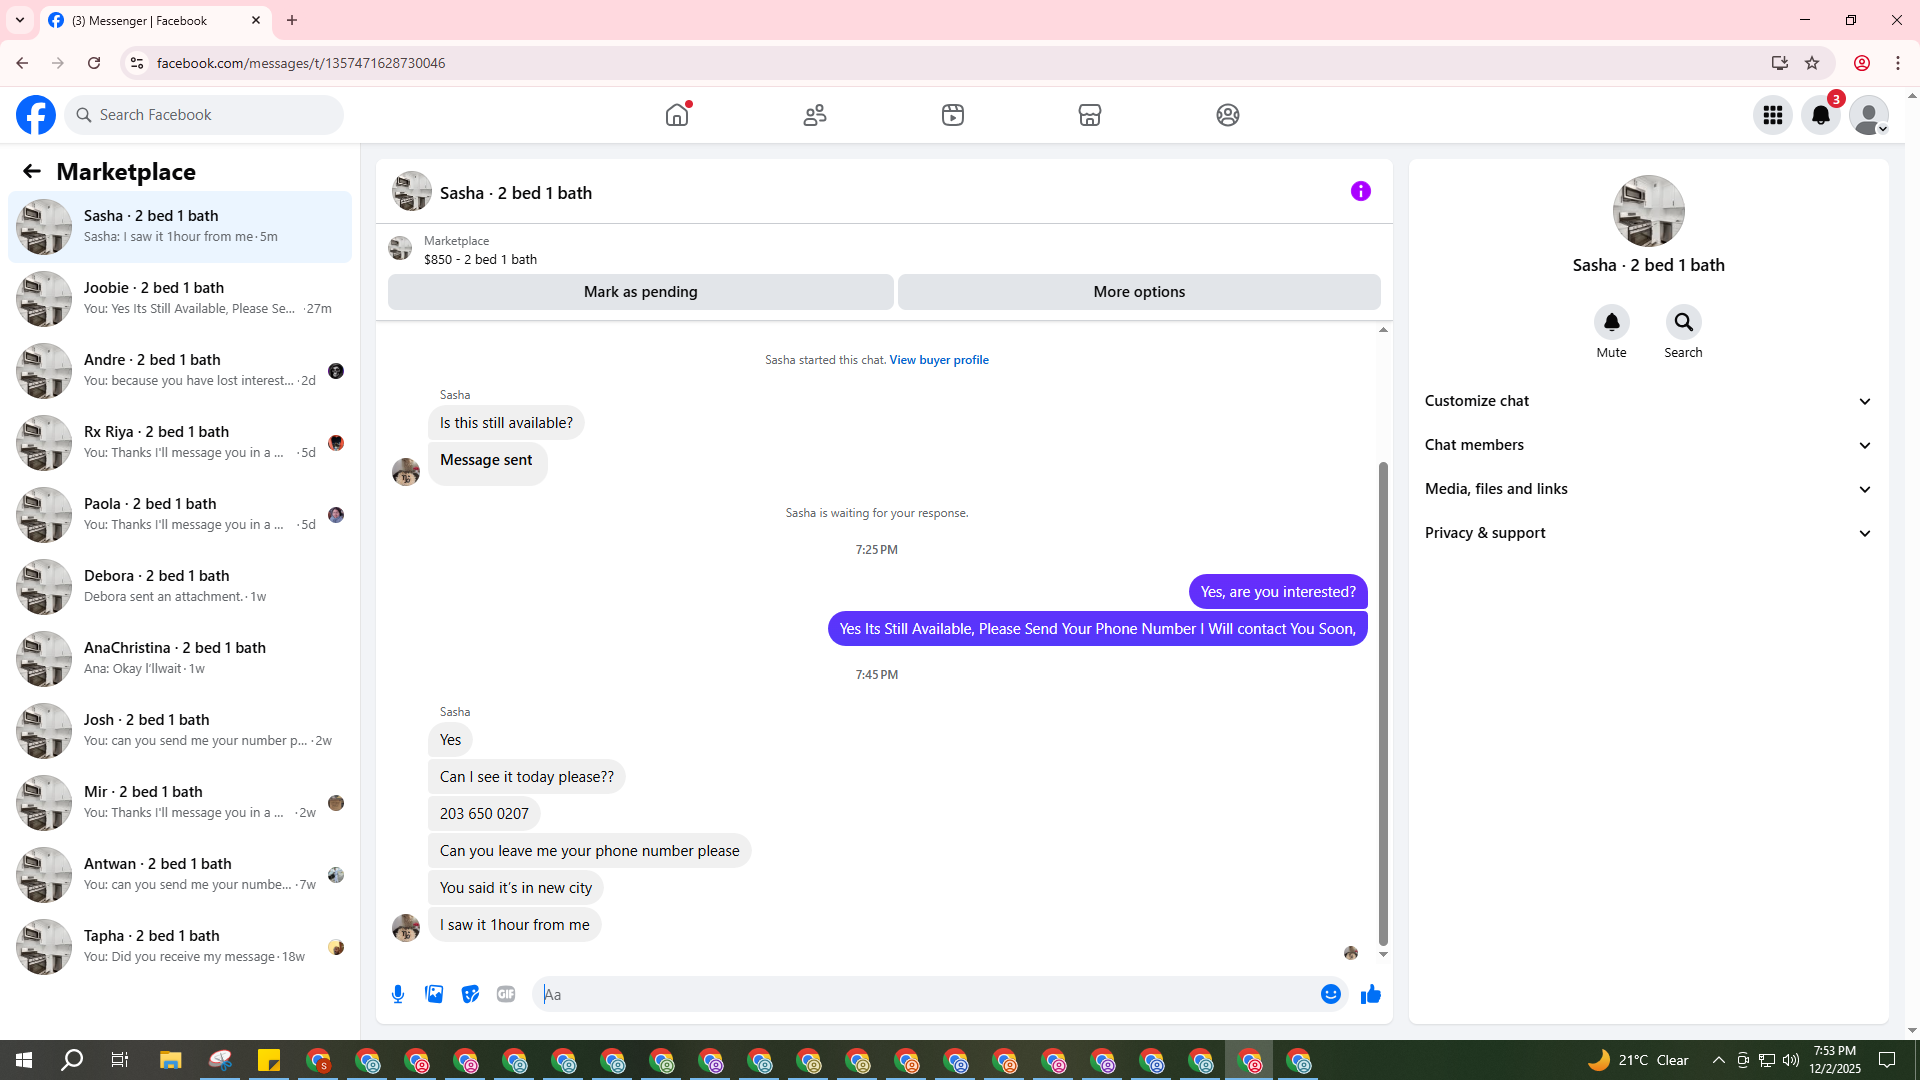Mute the conversation with Sasha
Screen dimensions: 1920x1080
point(1611,322)
